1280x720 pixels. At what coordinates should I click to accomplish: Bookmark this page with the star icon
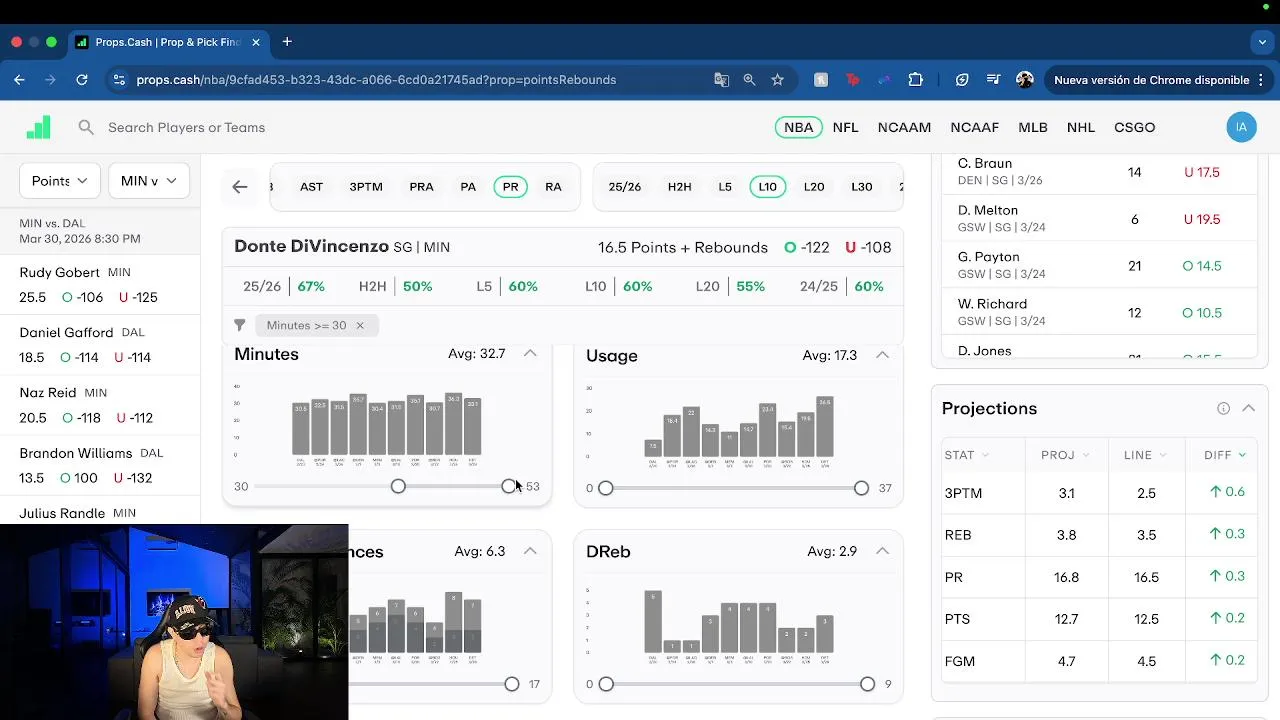777,80
